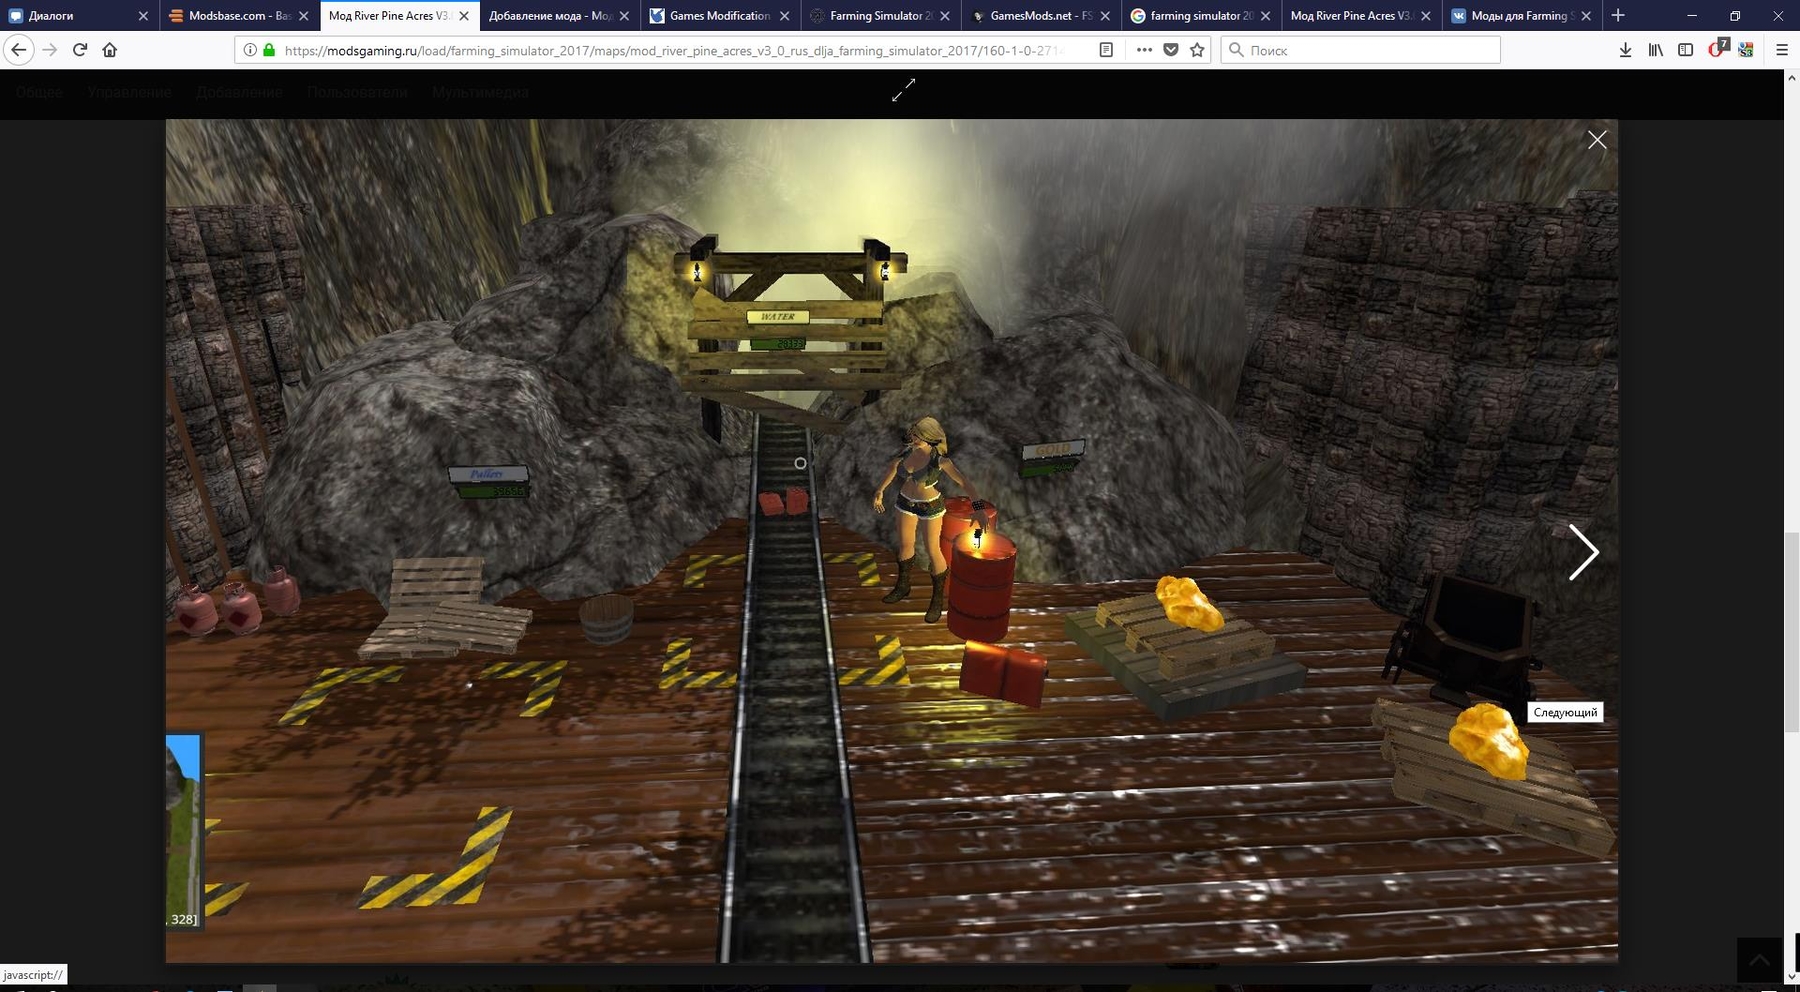The height and width of the screenshot is (992, 1800).
Task: Toggle reader view in address bar
Action: [1106, 50]
